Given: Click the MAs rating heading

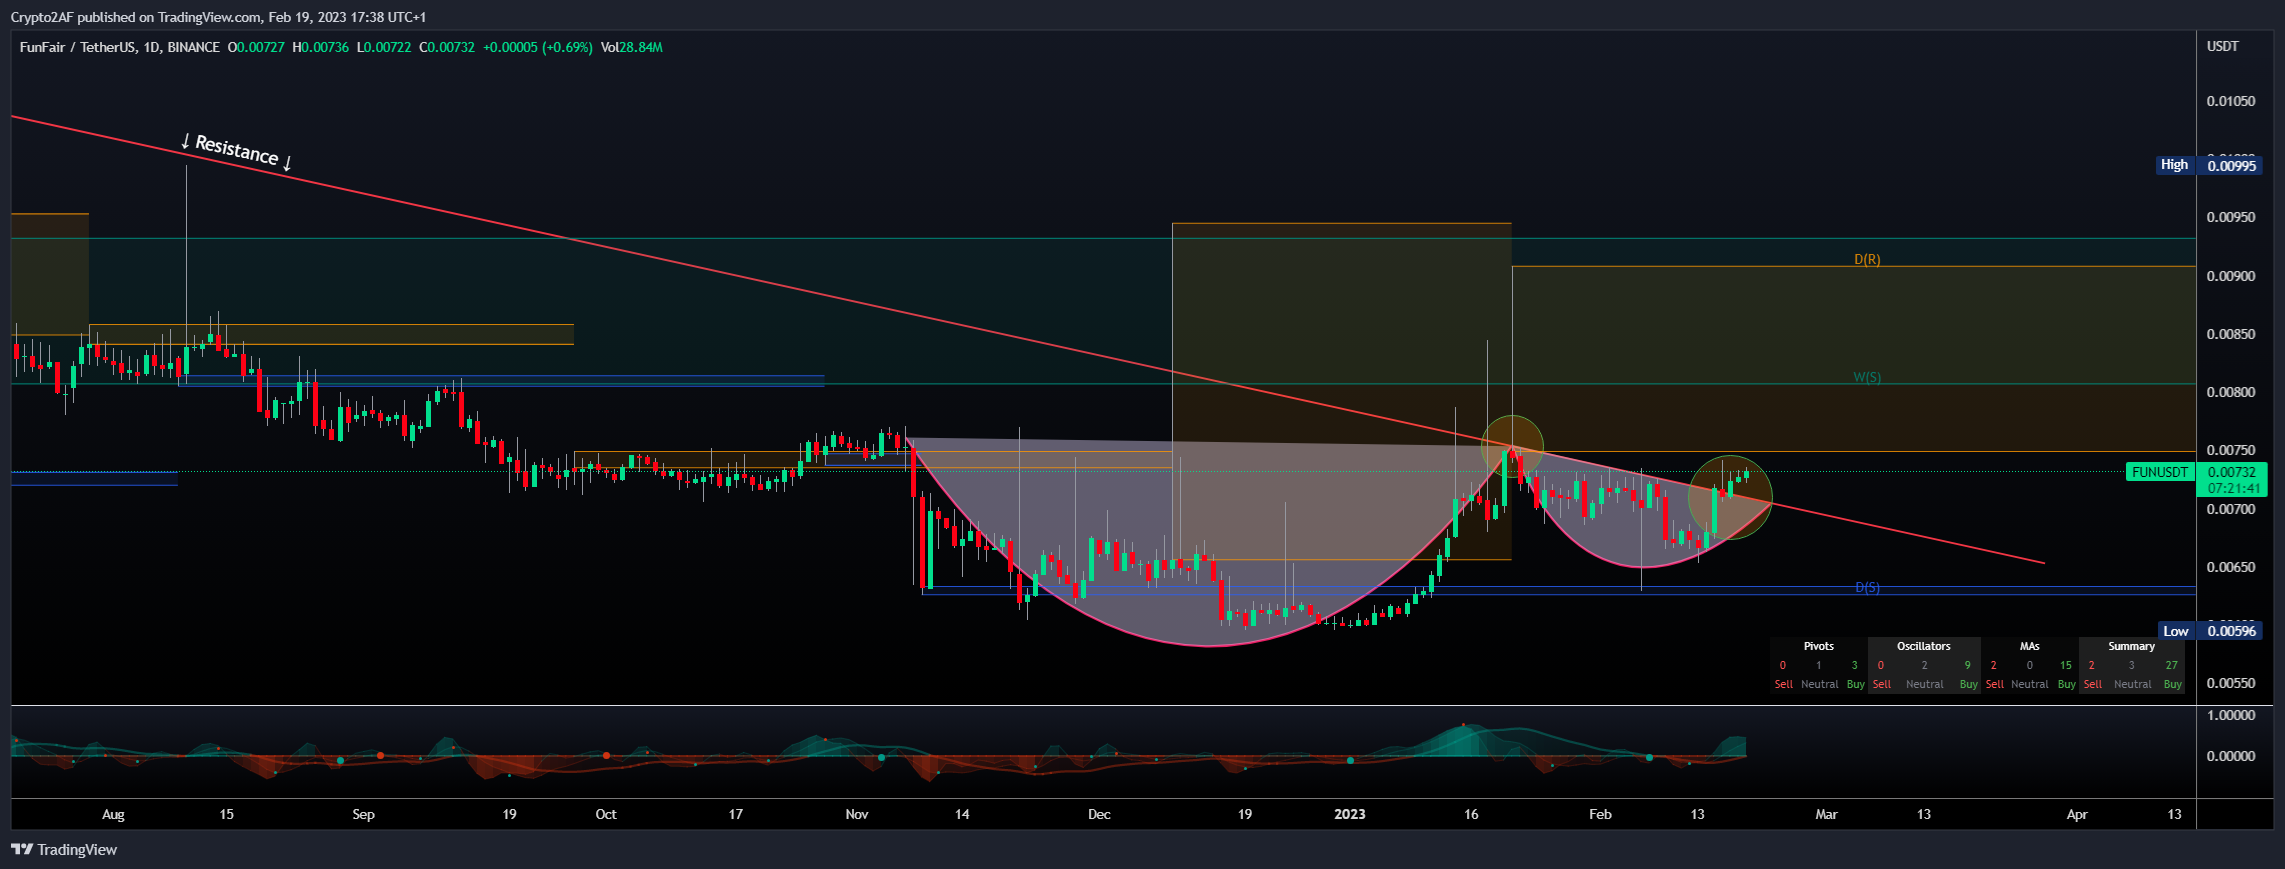Looking at the screenshot, I should coord(2029,646).
